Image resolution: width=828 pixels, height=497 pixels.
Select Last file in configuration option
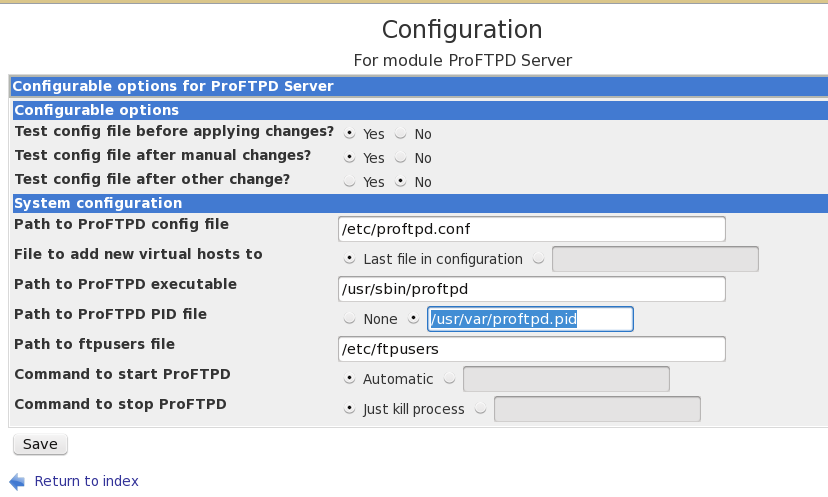(x=349, y=258)
